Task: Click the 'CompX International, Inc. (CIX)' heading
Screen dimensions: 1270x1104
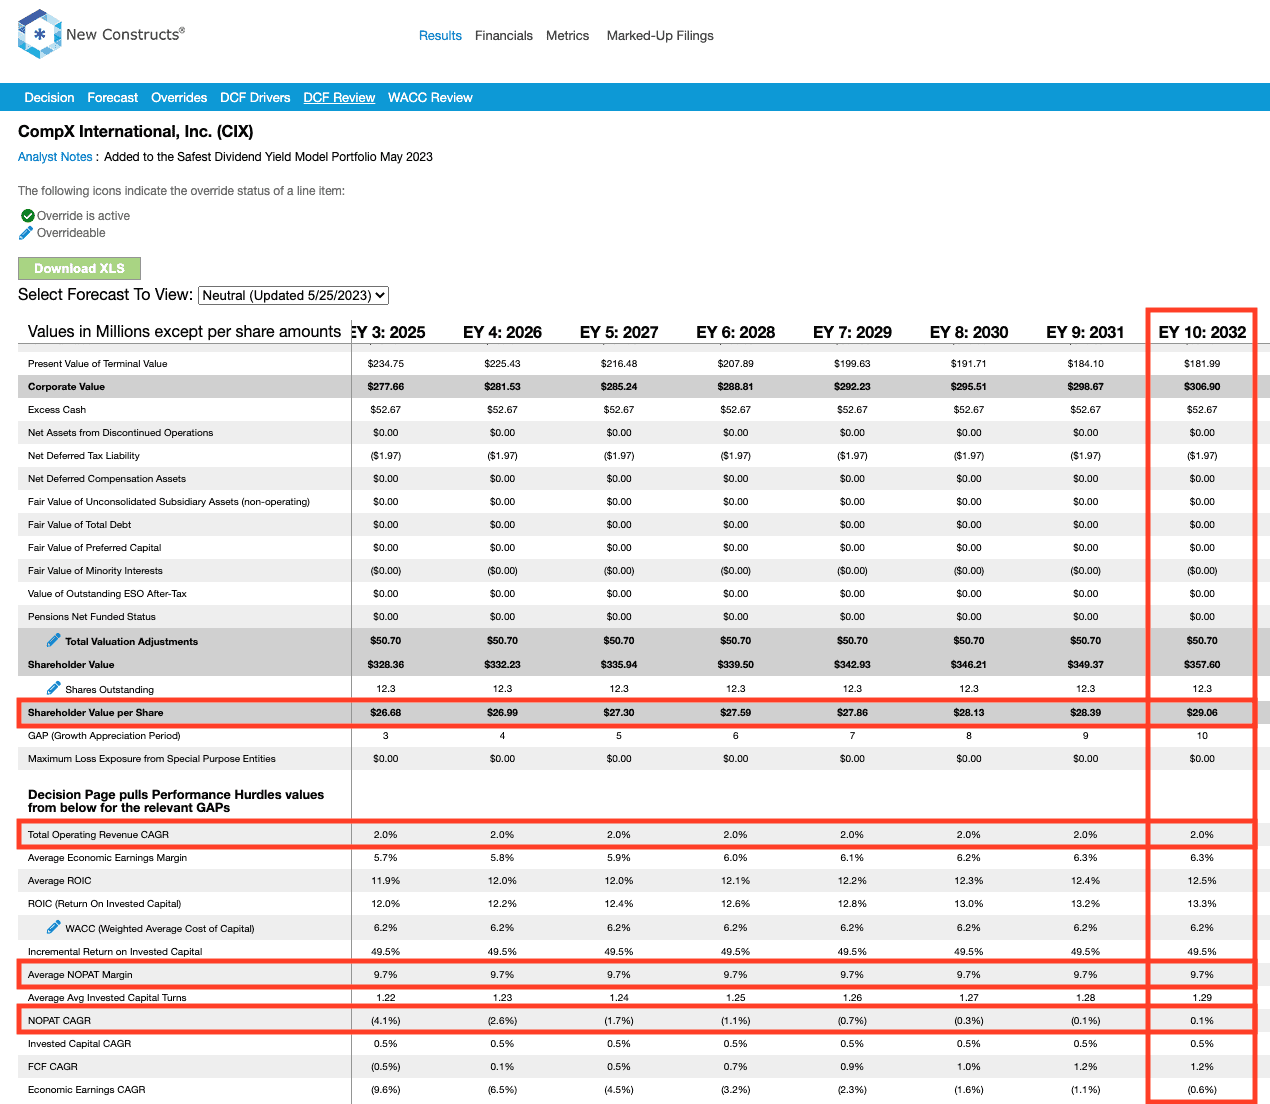Action: tap(136, 132)
